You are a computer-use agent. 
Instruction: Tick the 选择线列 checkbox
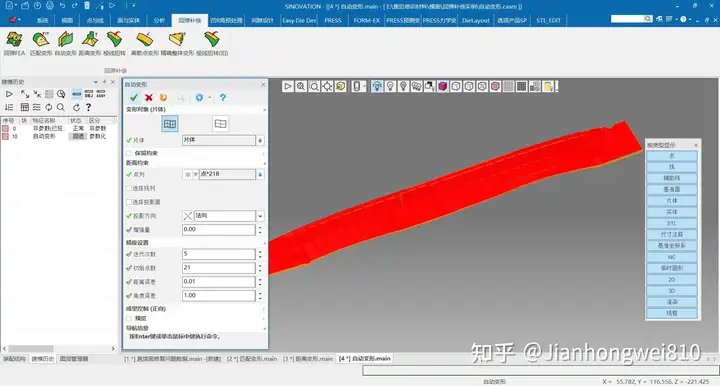[129, 188]
